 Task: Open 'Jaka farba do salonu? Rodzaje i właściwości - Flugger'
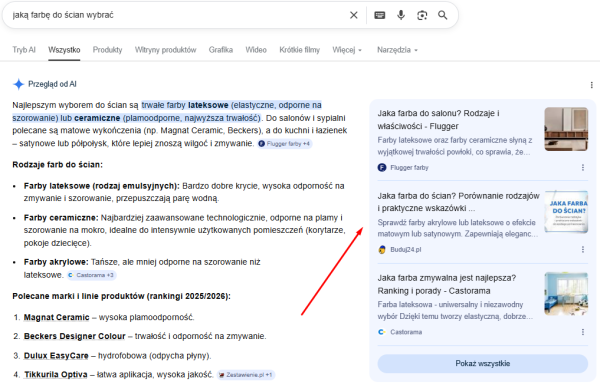click(x=439, y=119)
